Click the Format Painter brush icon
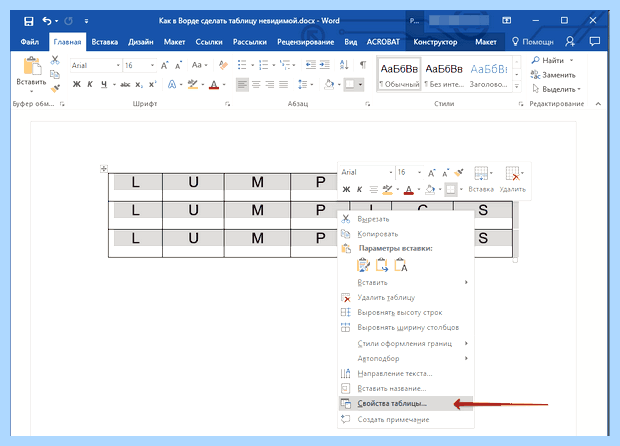This screenshot has height=446, width=620. (x=55, y=88)
